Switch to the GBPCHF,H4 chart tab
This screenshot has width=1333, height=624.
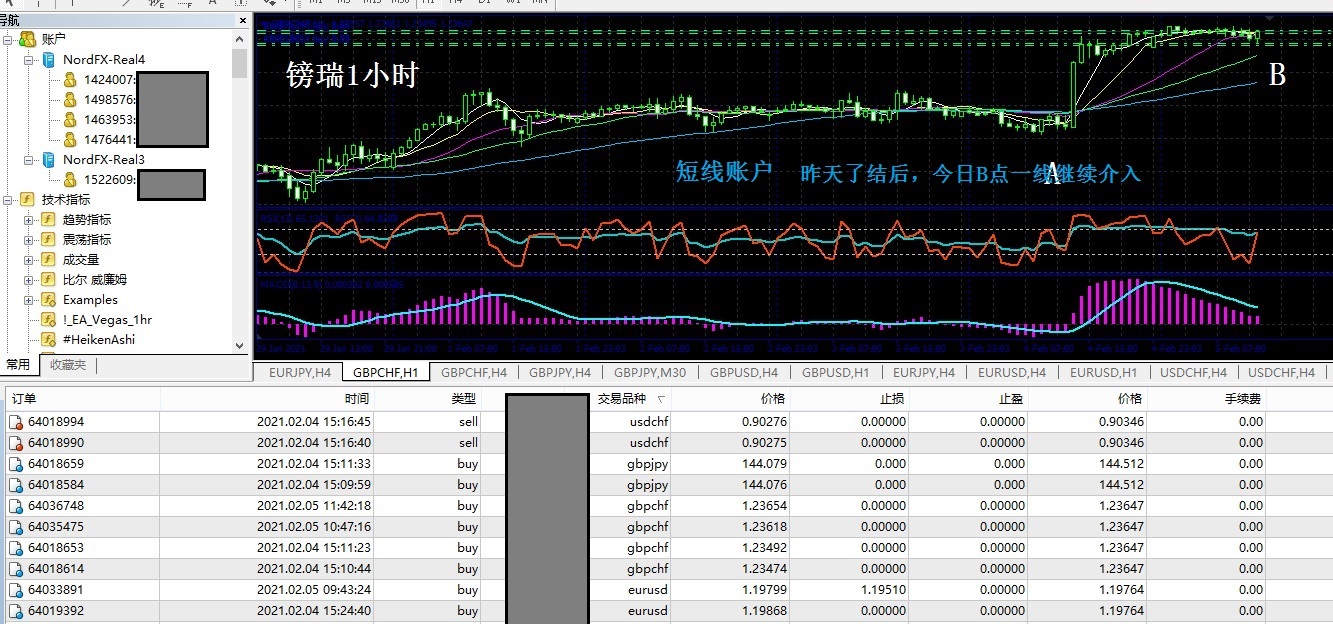[474, 372]
